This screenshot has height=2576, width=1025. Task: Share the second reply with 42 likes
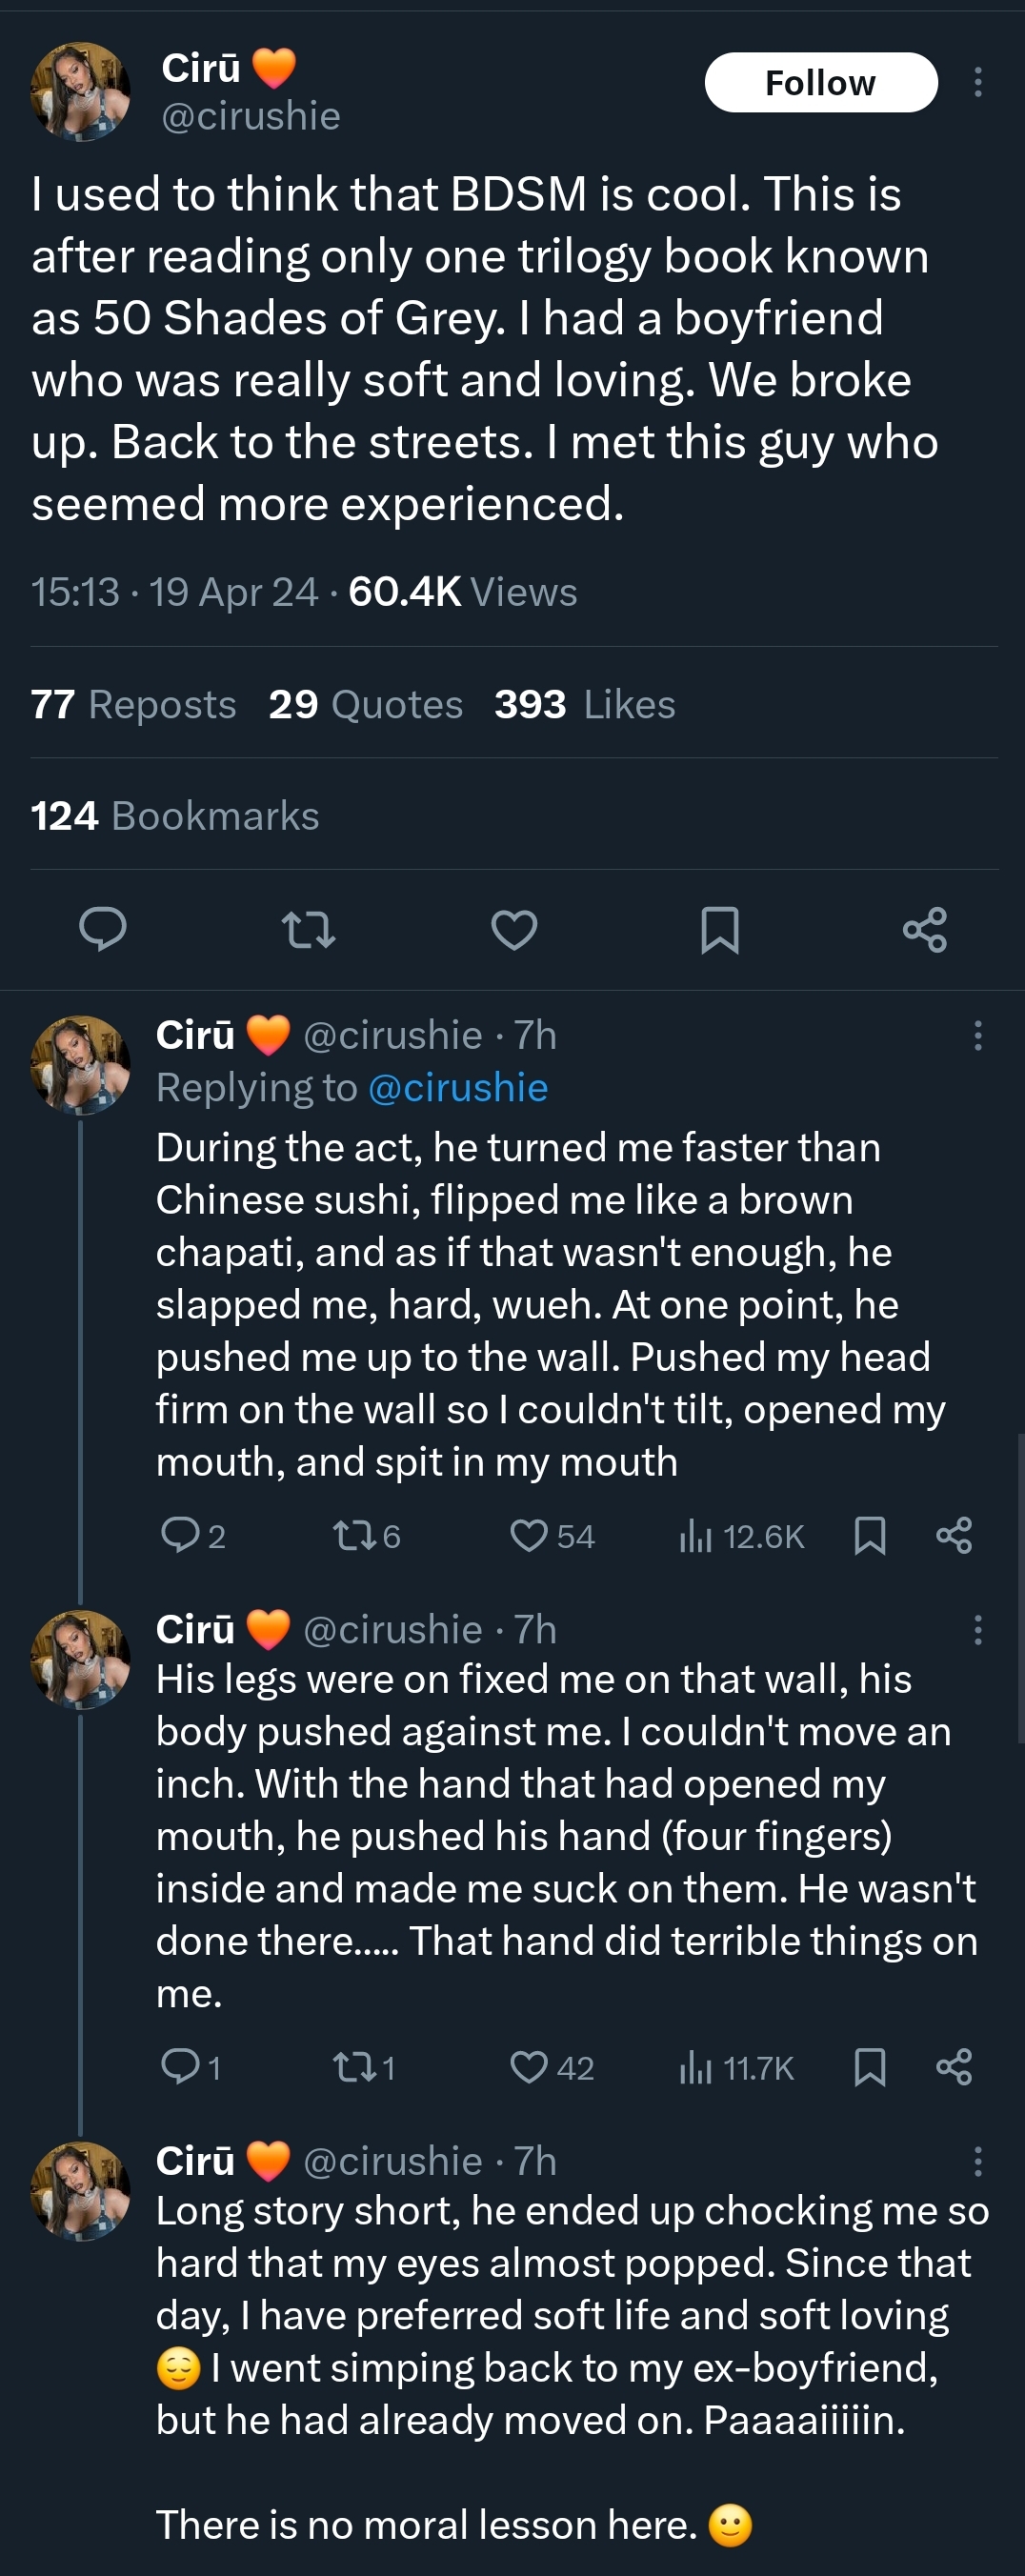click(x=954, y=2067)
